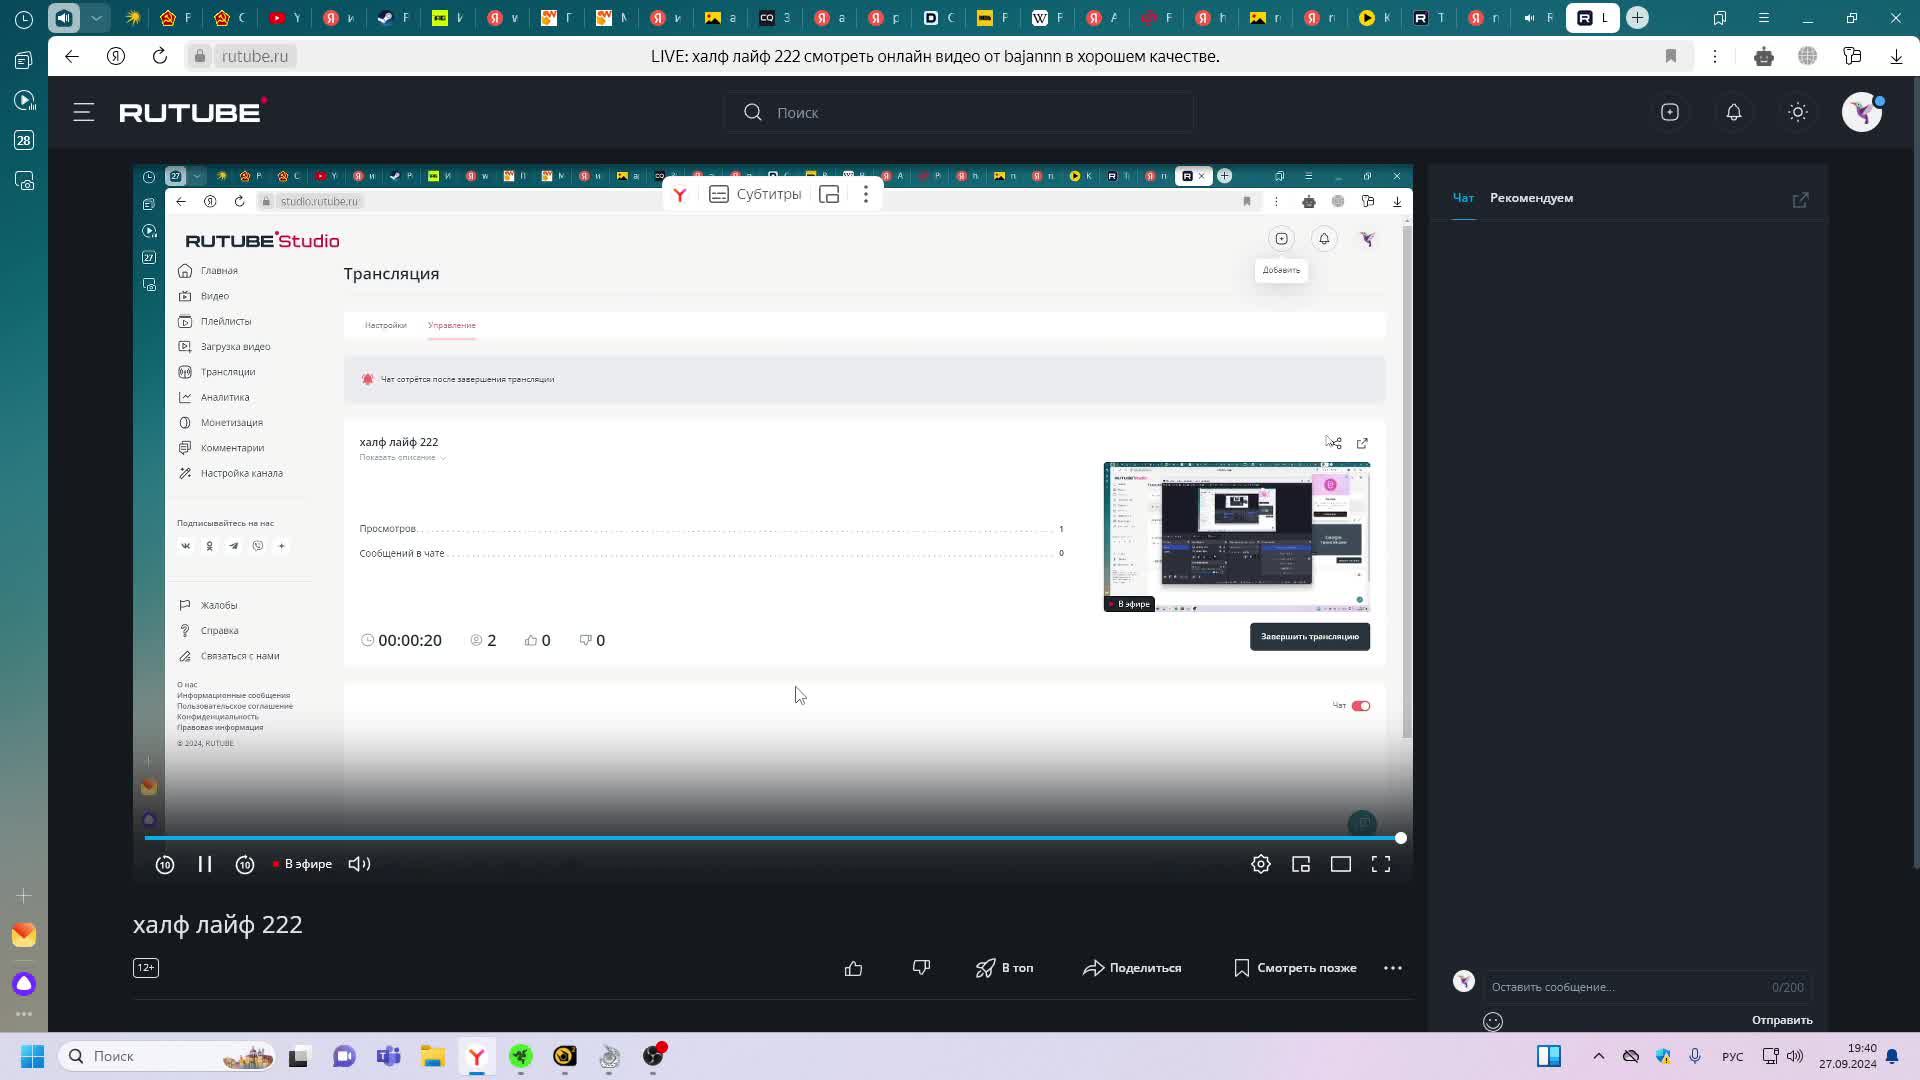Switch to the 'Рекомендуем' tab
The width and height of the screenshot is (1920, 1080).
[1531, 198]
